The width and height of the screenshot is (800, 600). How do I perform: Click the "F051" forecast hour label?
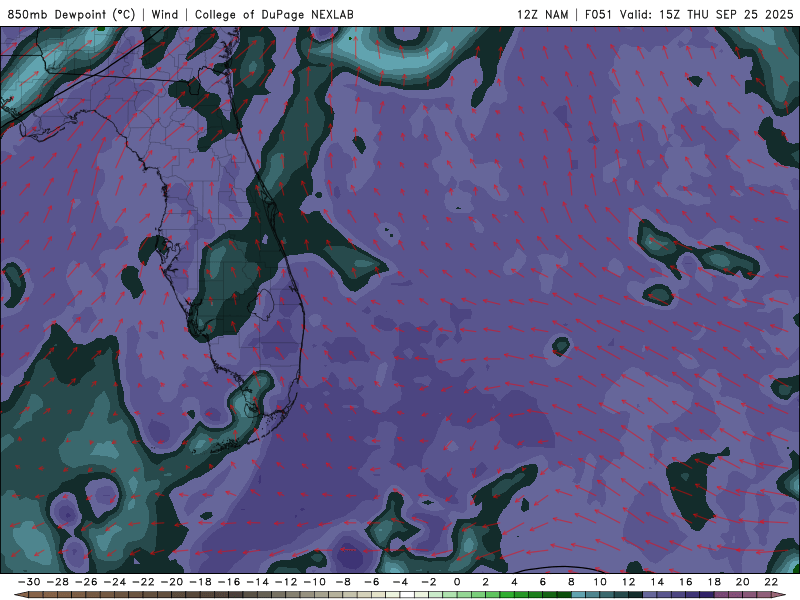point(598,15)
